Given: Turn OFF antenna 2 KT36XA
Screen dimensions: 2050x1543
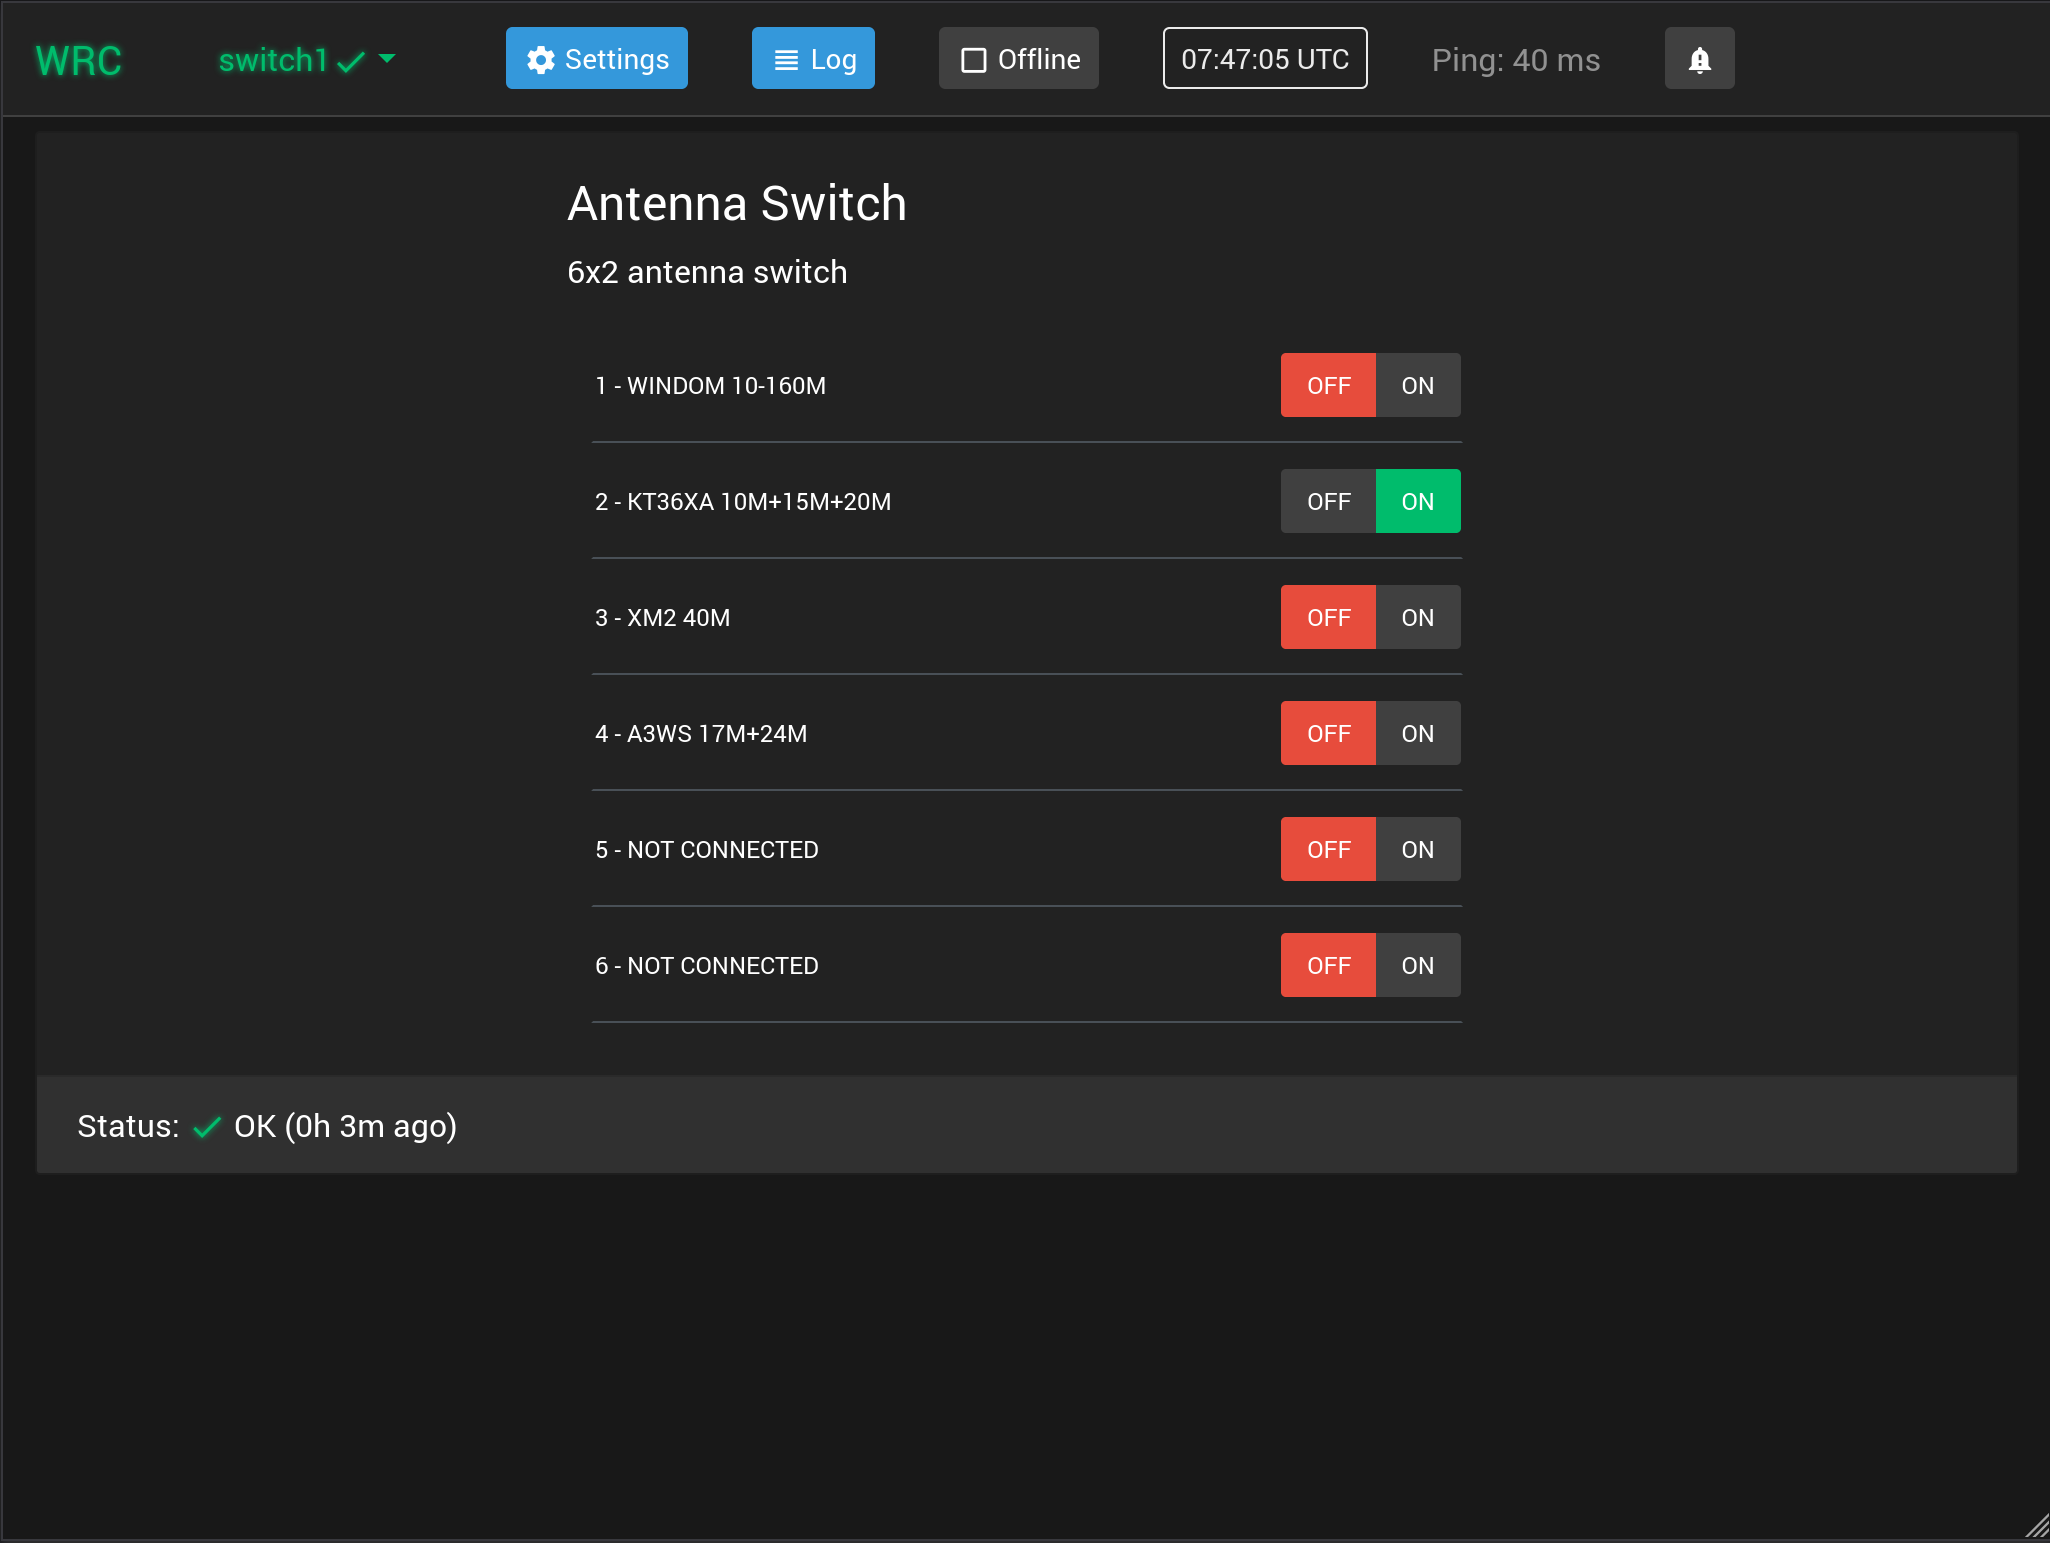Looking at the screenshot, I should (1328, 502).
